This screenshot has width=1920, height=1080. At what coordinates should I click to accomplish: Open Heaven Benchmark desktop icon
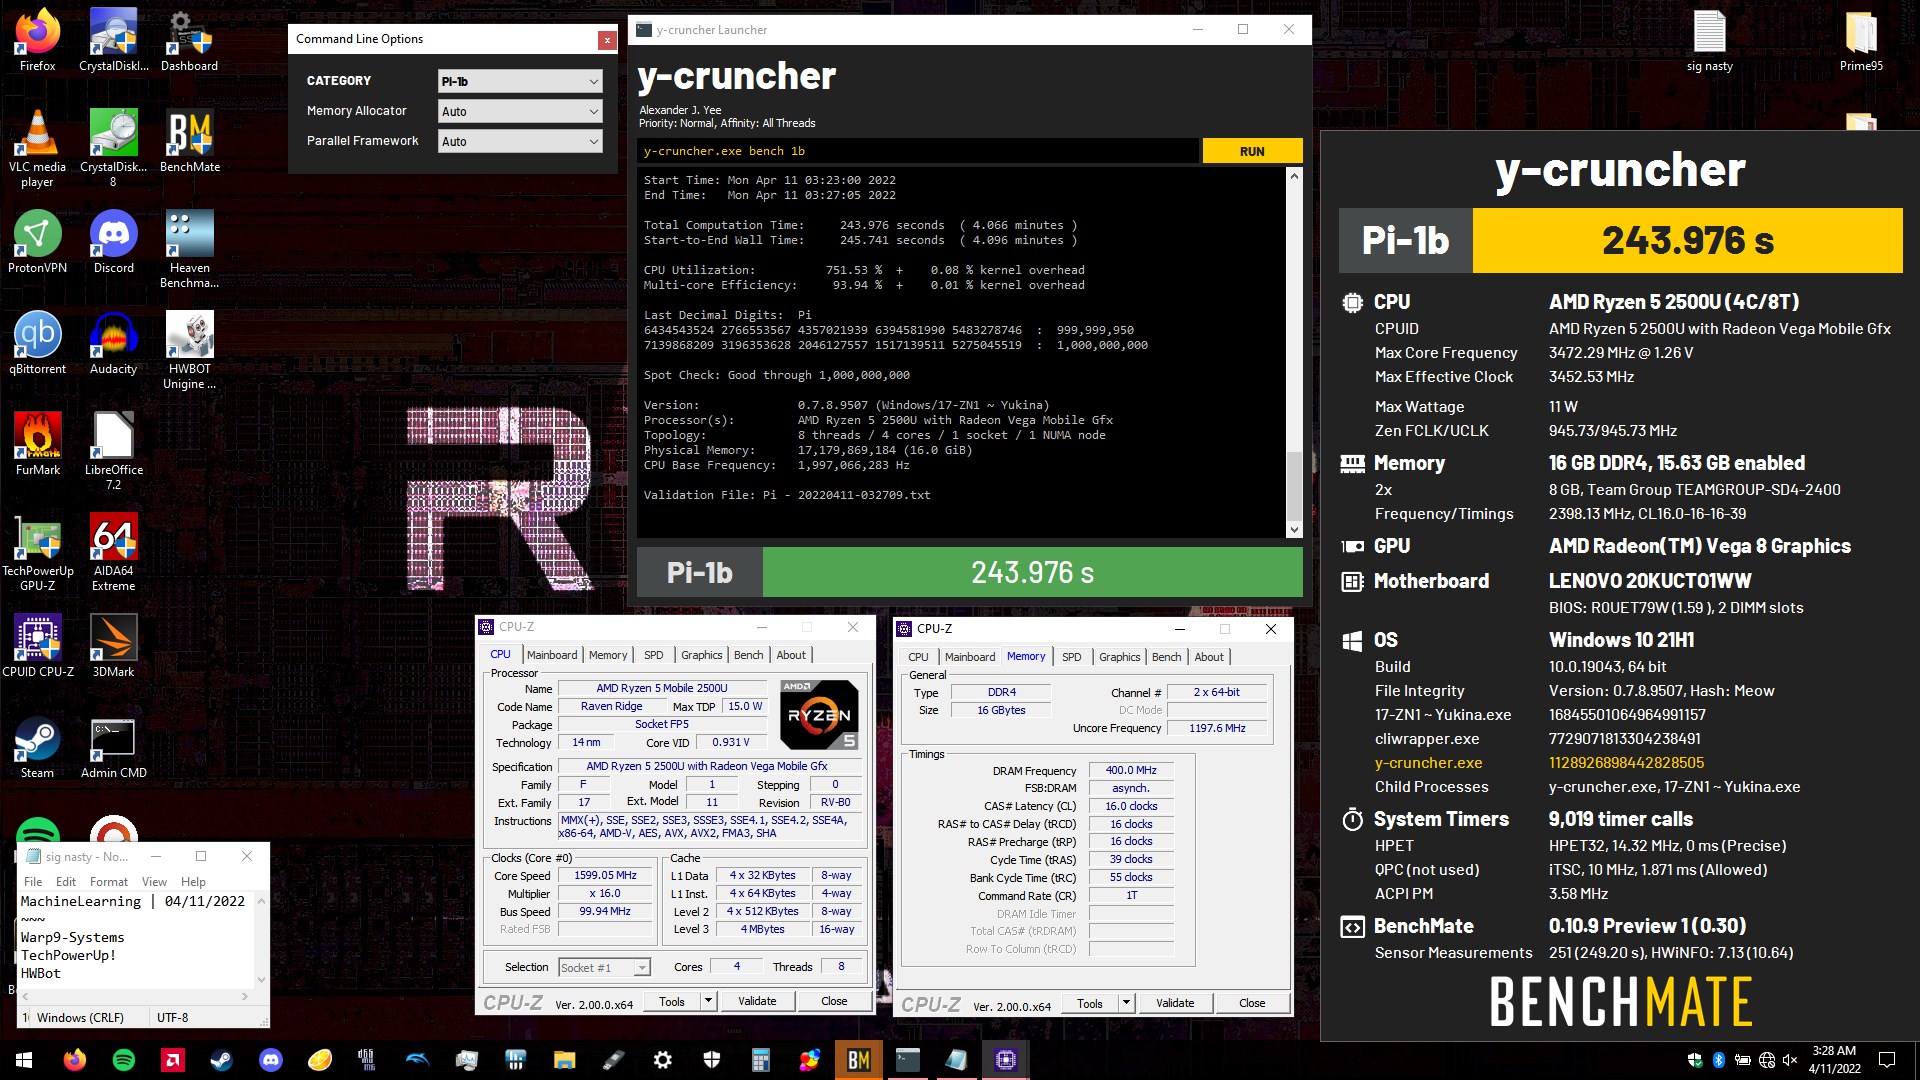click(189, 249)
